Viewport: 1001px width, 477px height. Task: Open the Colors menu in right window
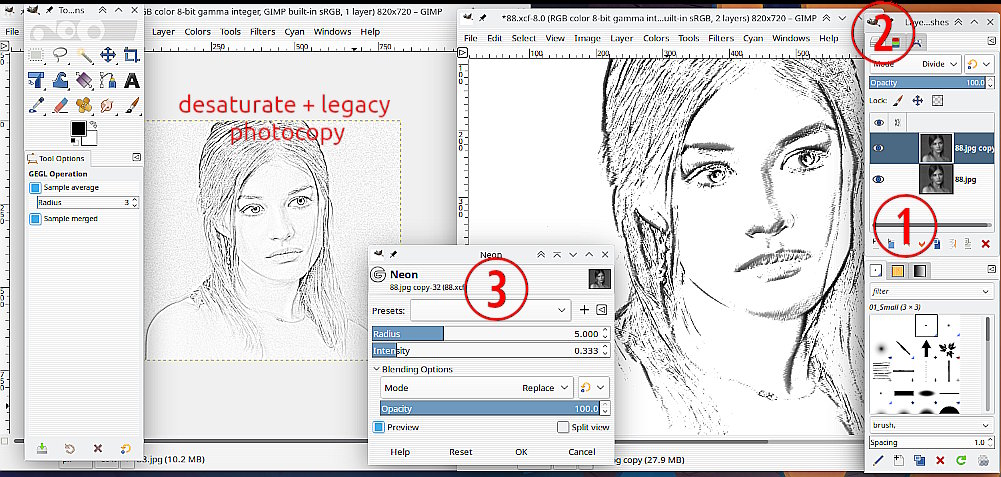pyautogui.click(x=656, y=38)
